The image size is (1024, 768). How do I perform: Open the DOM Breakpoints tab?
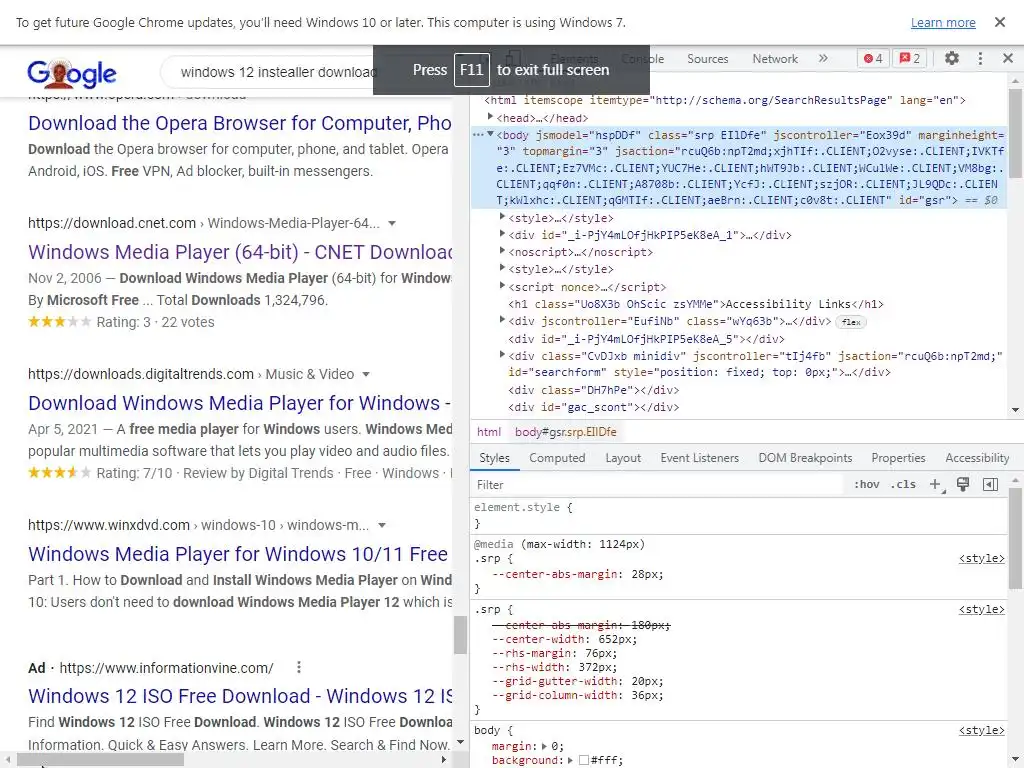click(805, 458)
